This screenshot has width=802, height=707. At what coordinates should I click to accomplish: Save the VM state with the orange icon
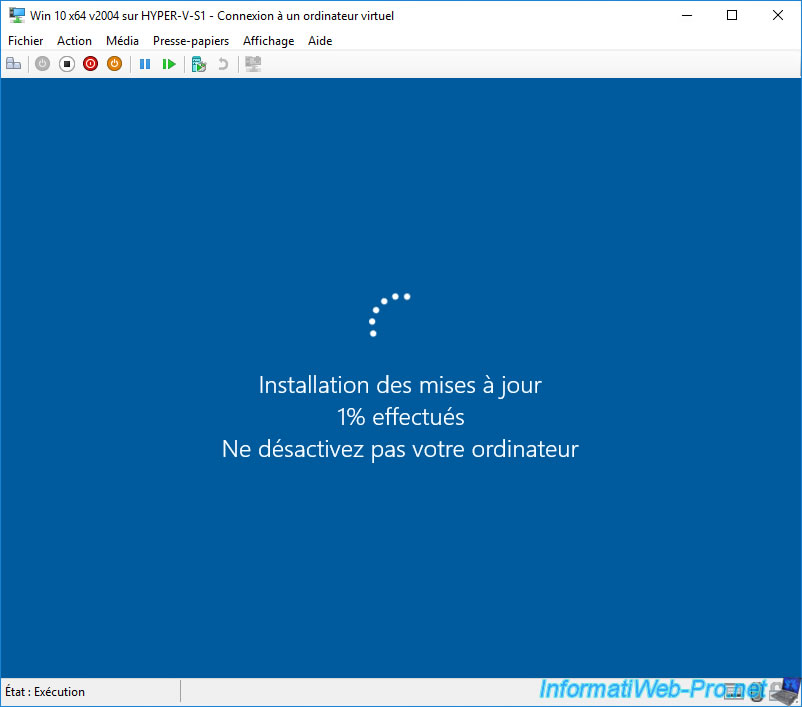tap(115, 64)
